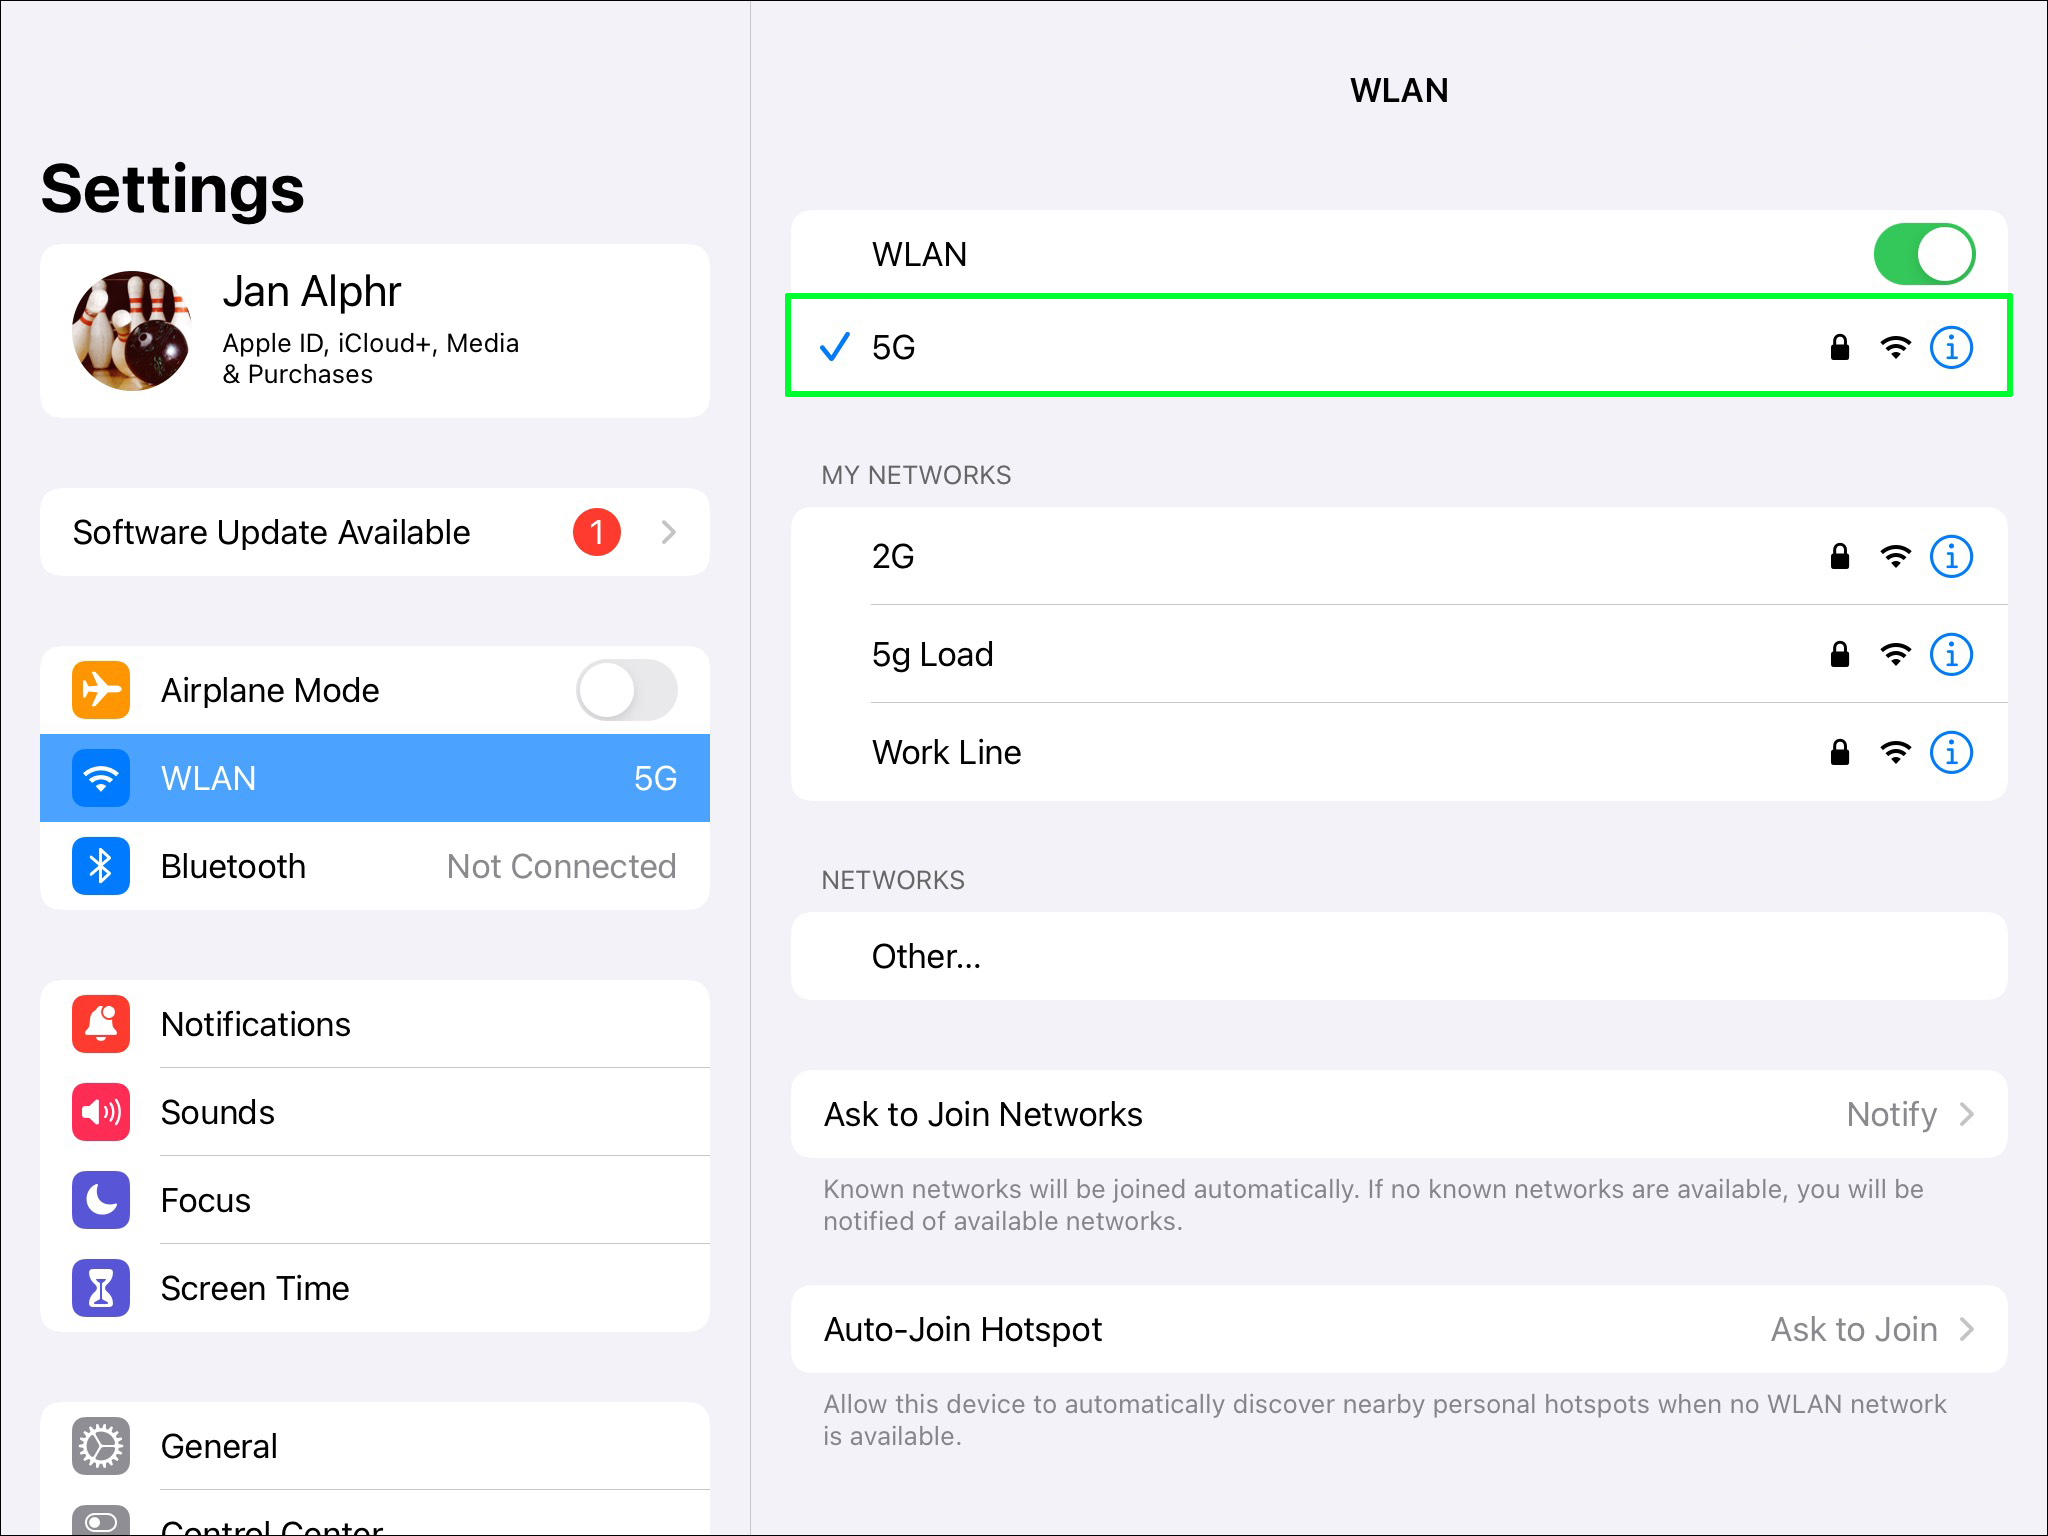Screen dimensions: 2048x1536
Task: Expand Ask to Join Networks options
Action: [1966, 1114]
